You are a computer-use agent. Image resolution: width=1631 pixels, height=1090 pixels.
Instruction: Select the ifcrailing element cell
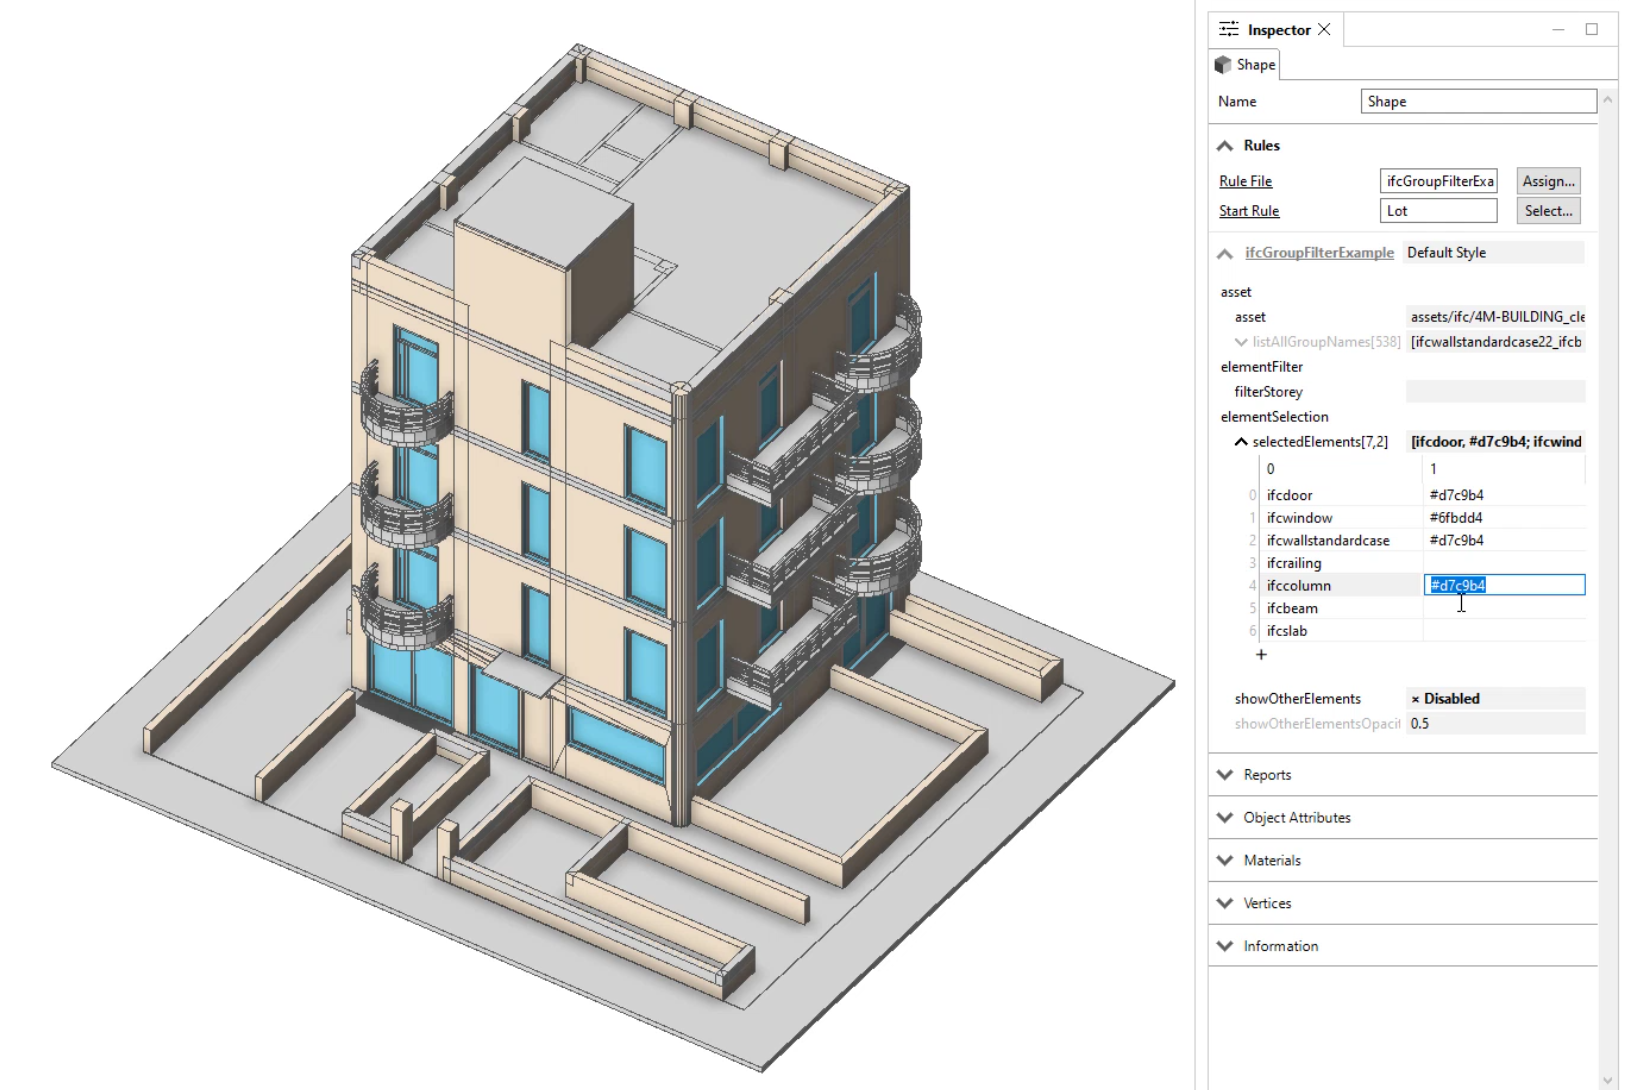coord(1340,563)
